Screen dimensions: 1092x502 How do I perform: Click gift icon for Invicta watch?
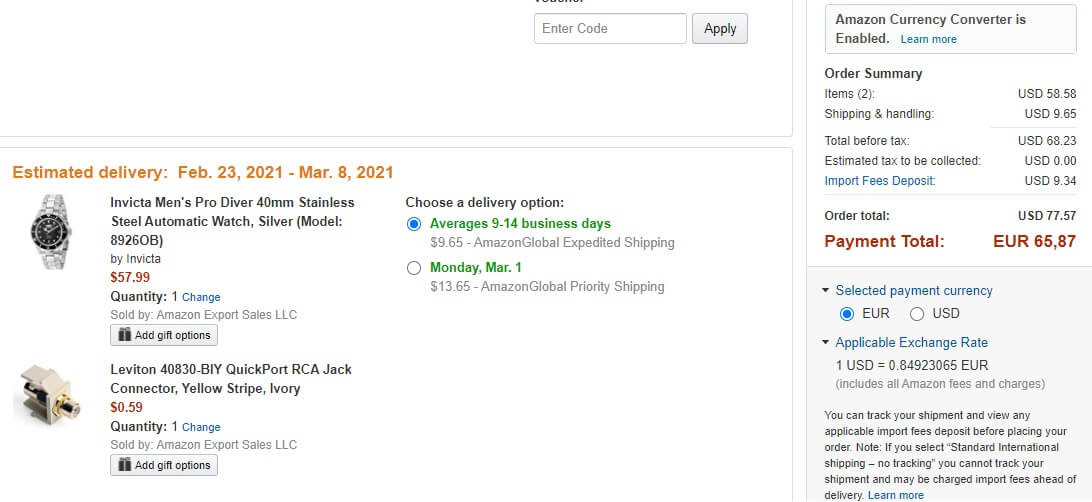(x=124, y=335)
